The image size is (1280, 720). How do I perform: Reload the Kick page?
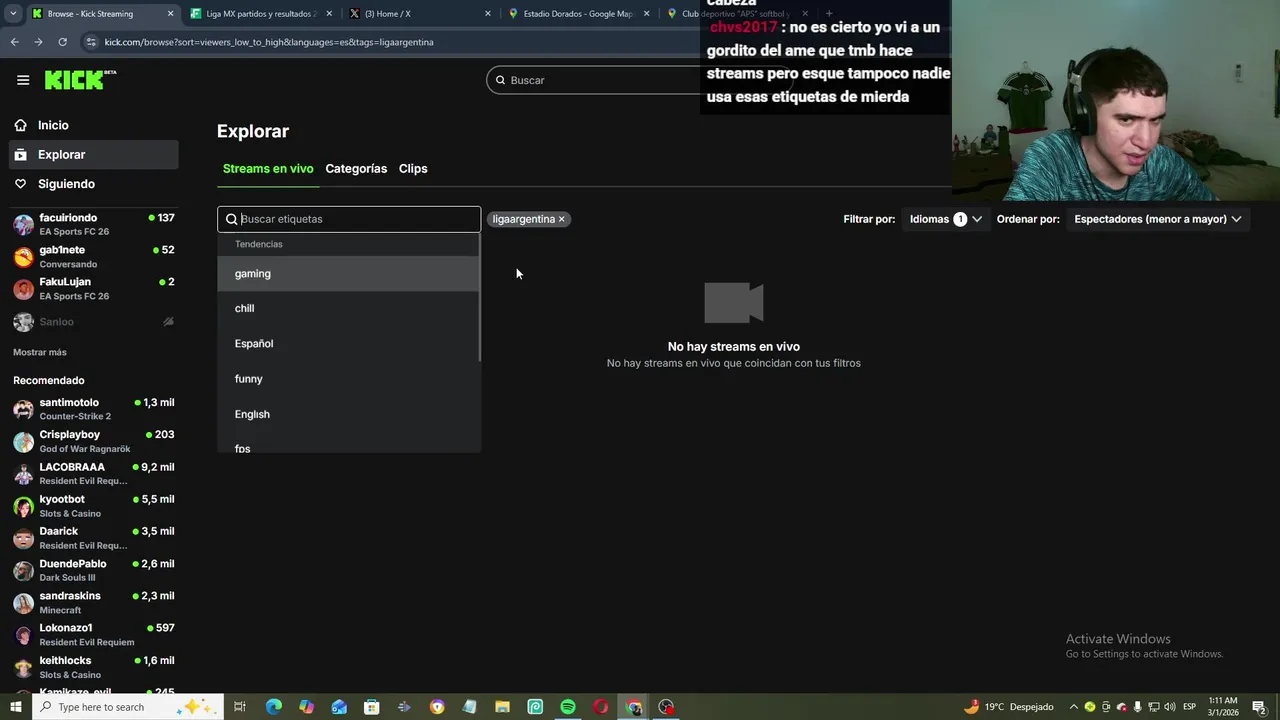(62, 42)
